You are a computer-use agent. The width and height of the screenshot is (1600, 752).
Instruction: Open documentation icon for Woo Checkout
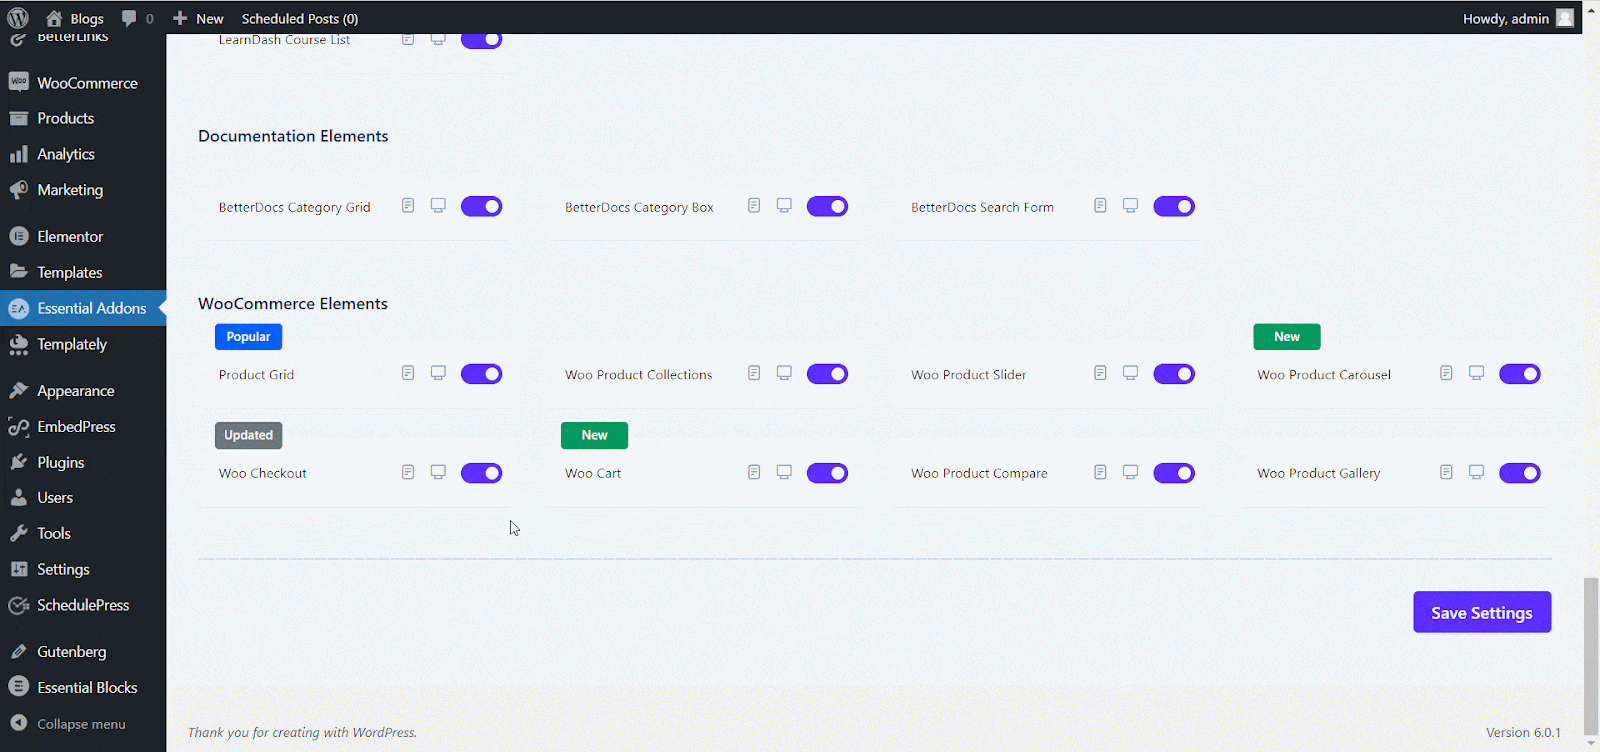(408, 472)
